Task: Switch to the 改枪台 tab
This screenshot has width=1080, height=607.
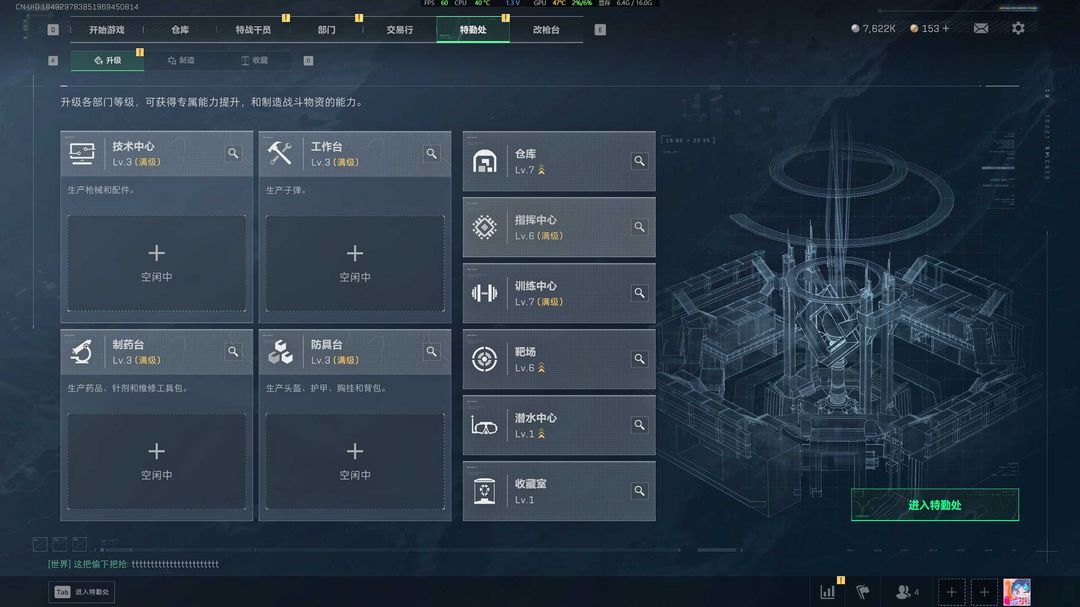Action: pyautogui.click(x=546, y=30)
